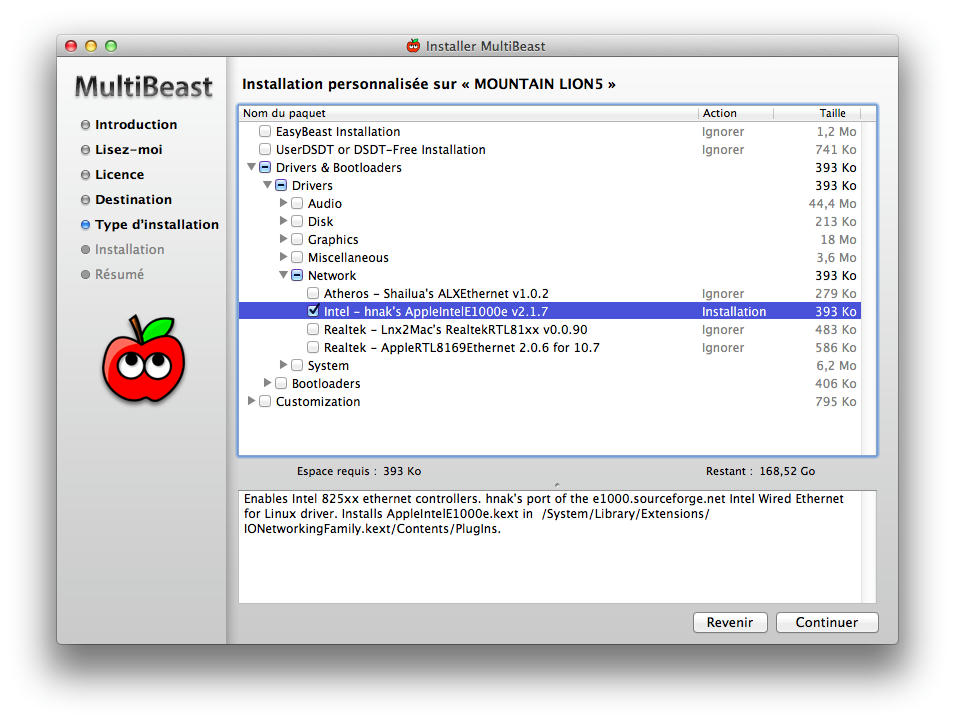This screenshot has width=955, height=723.
Task: Click the 168,52 Go remaining space value
Action: point(787,471)
